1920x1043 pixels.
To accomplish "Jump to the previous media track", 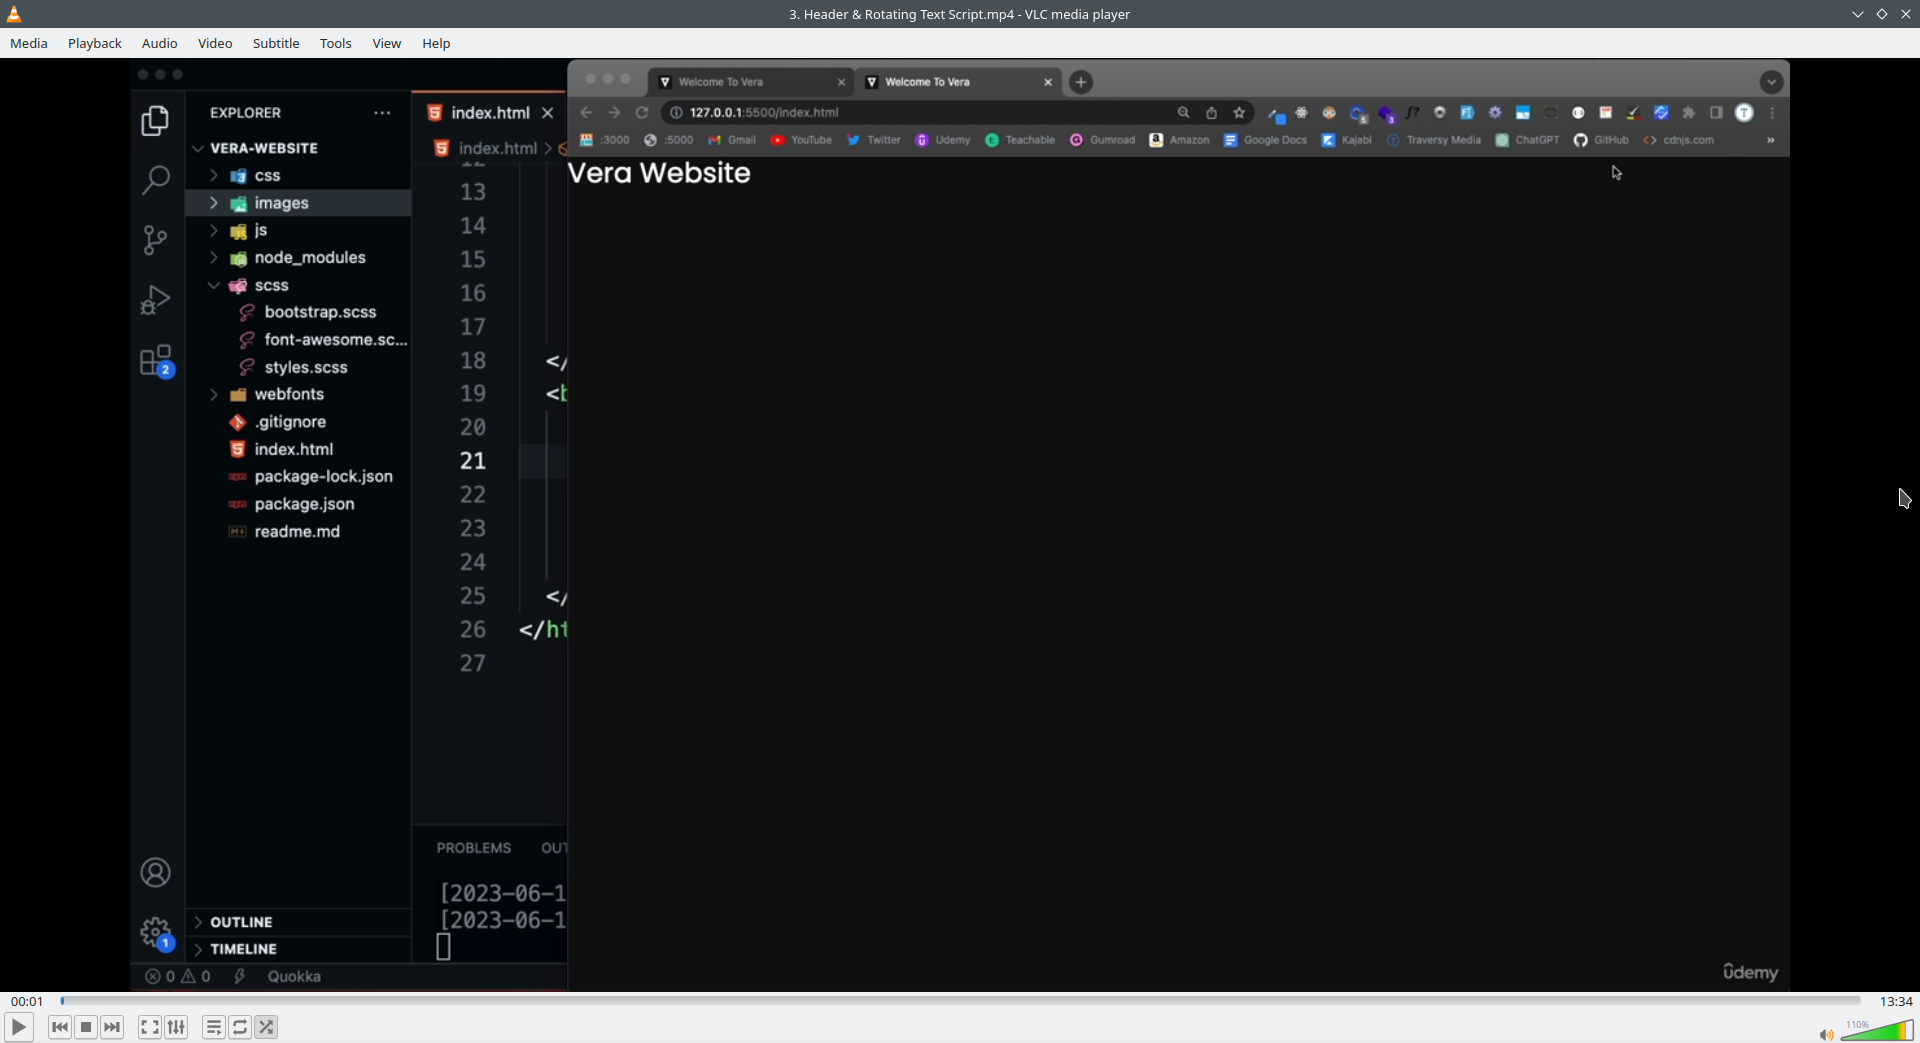I will click(x=60, y=1027).
